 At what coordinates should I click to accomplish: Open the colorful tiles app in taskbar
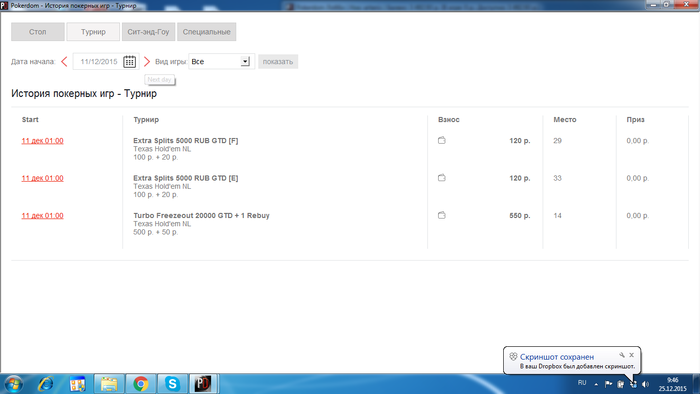[77, 384]
